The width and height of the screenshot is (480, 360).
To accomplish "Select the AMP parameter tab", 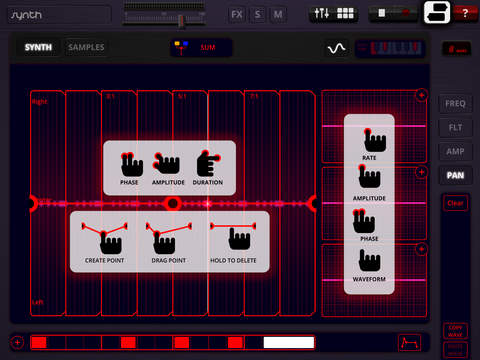I will pos(455,152).
